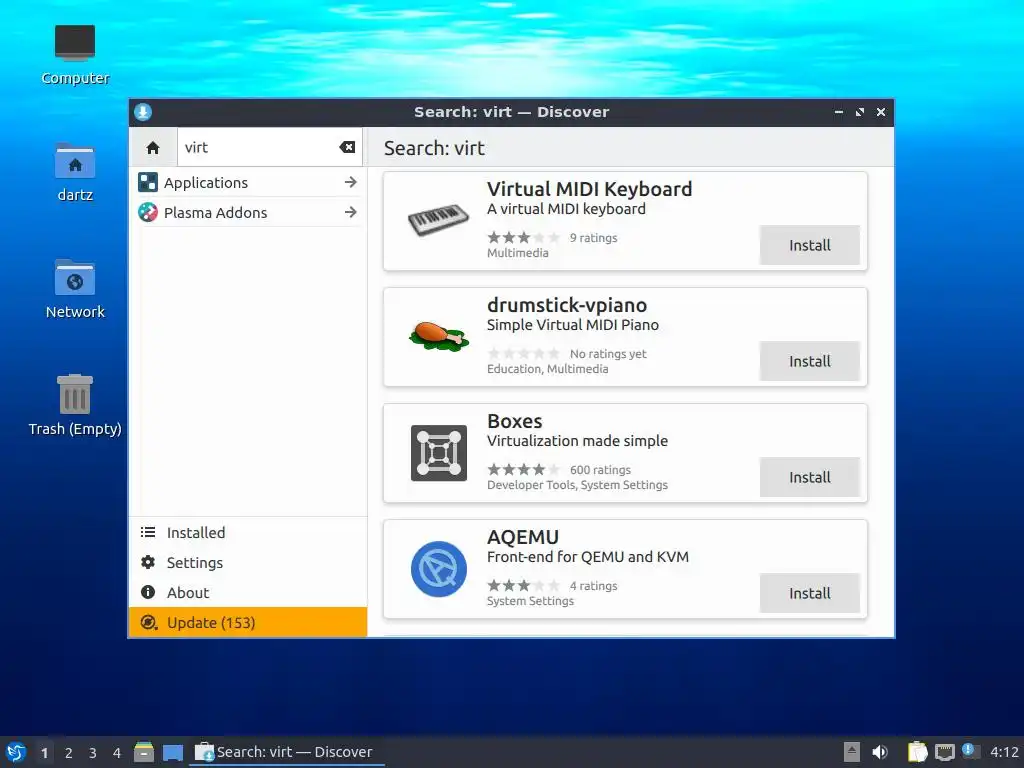Open update notifier tray icon
The width and height of the screenshot is (1024, 768).
pyautogui.click(x=971, y=752)
